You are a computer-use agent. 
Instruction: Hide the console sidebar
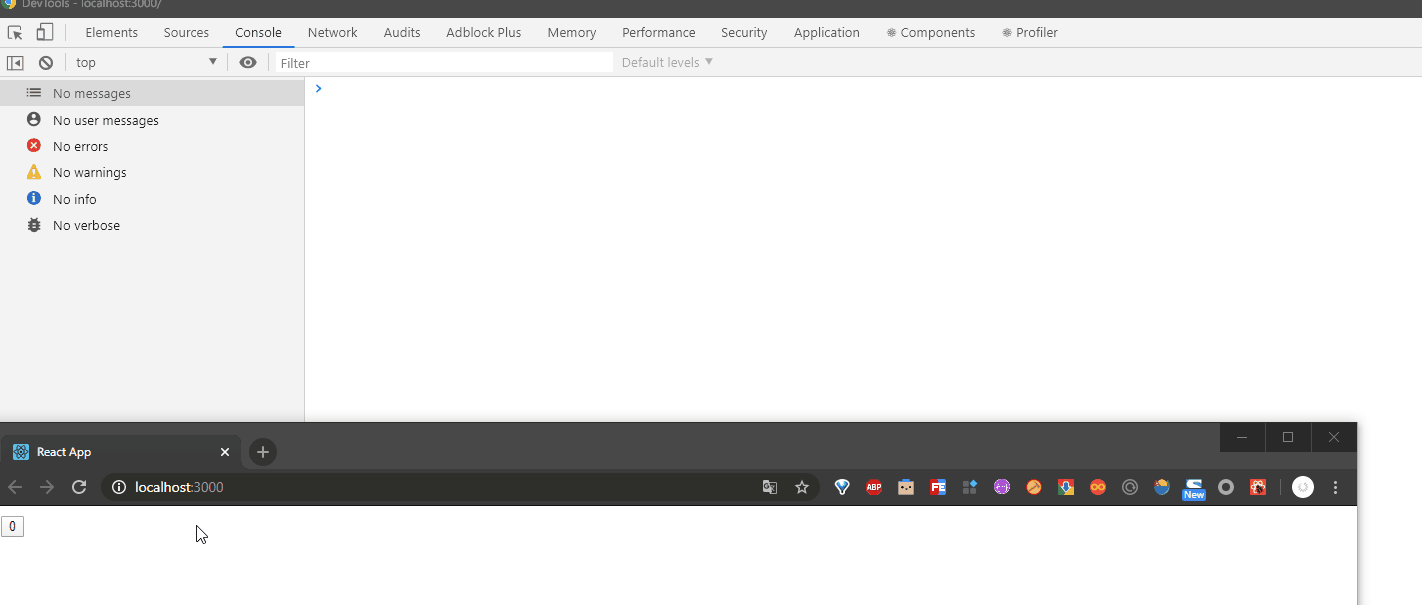pos(15,62)
